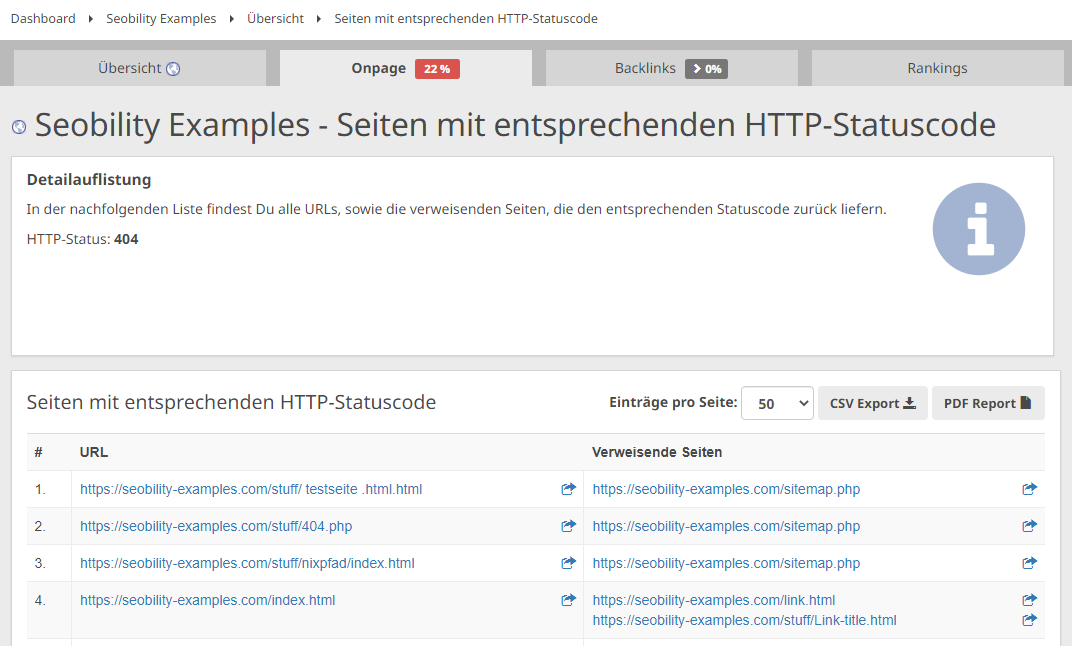Click CSV Export button
The image size is (1072, 646).
pos(872,403)
